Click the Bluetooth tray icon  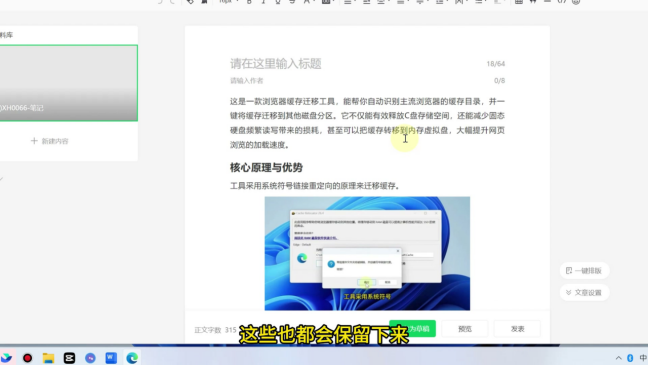tap(630, 358)
